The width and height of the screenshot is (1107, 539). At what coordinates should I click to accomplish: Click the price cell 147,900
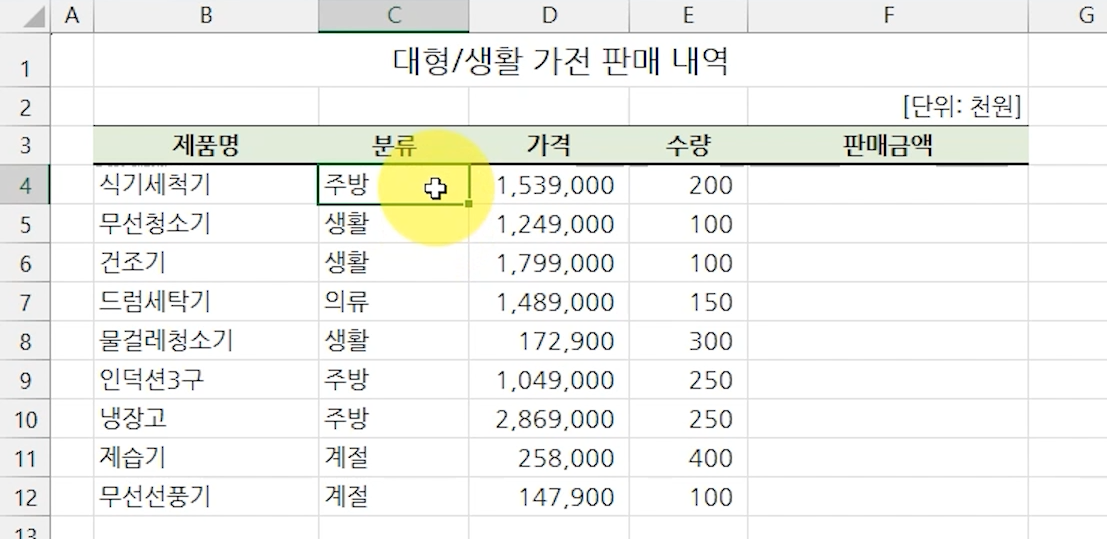coord(549,497)
